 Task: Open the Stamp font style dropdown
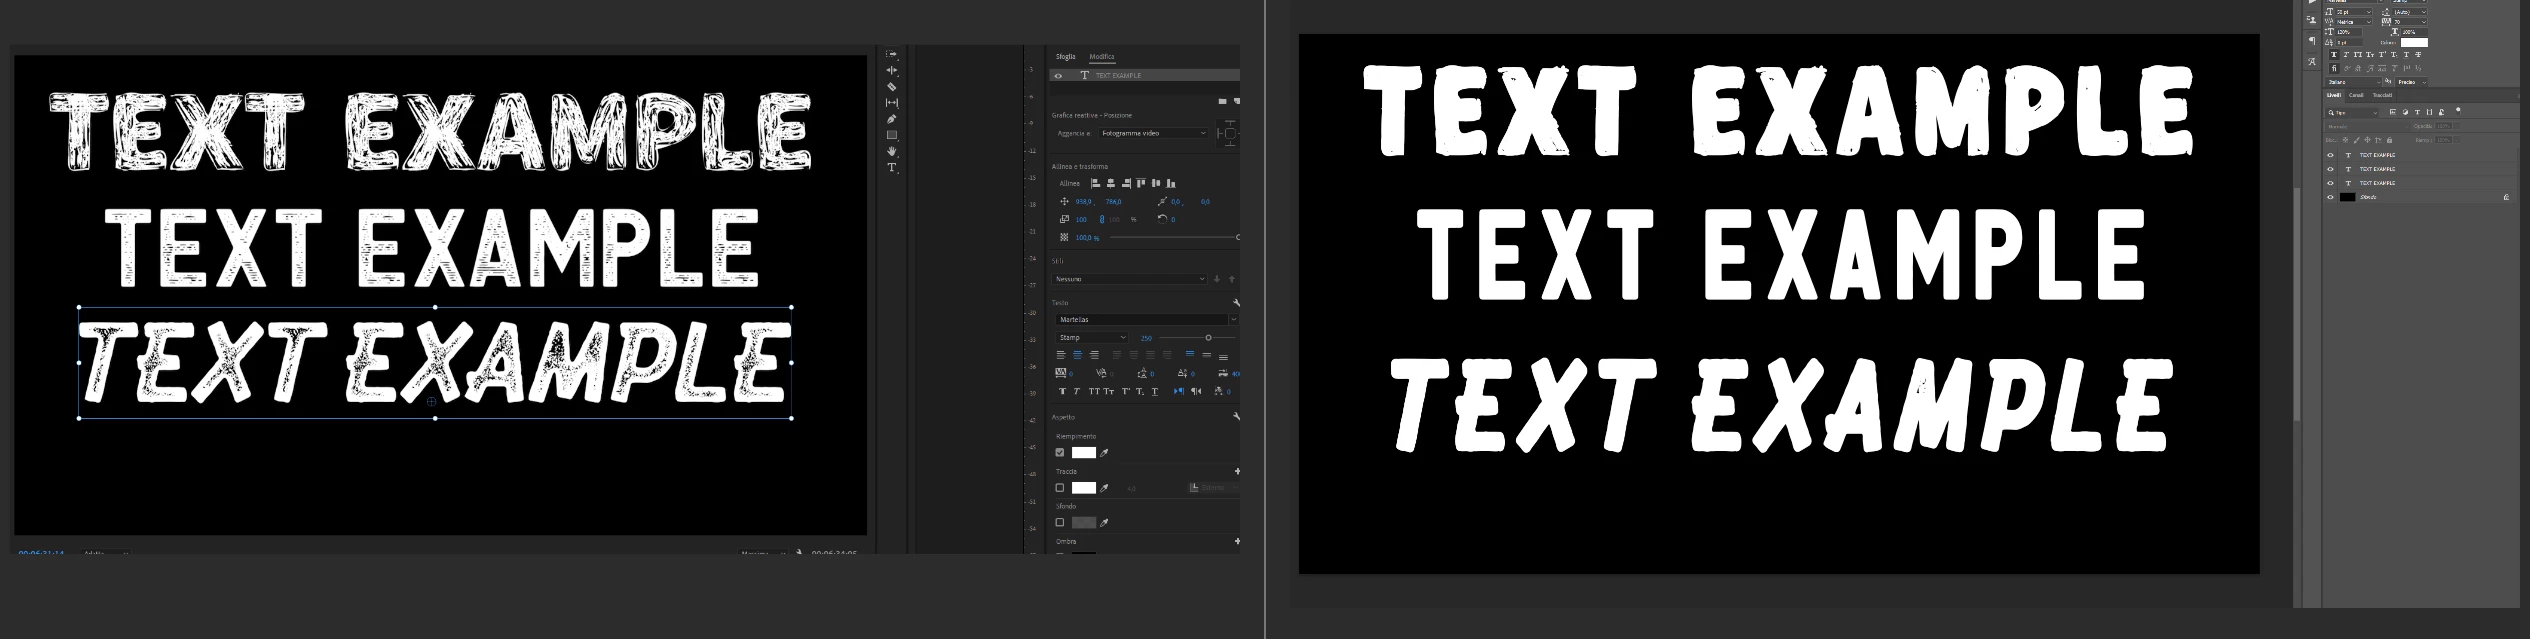[x=1092, y=338]
